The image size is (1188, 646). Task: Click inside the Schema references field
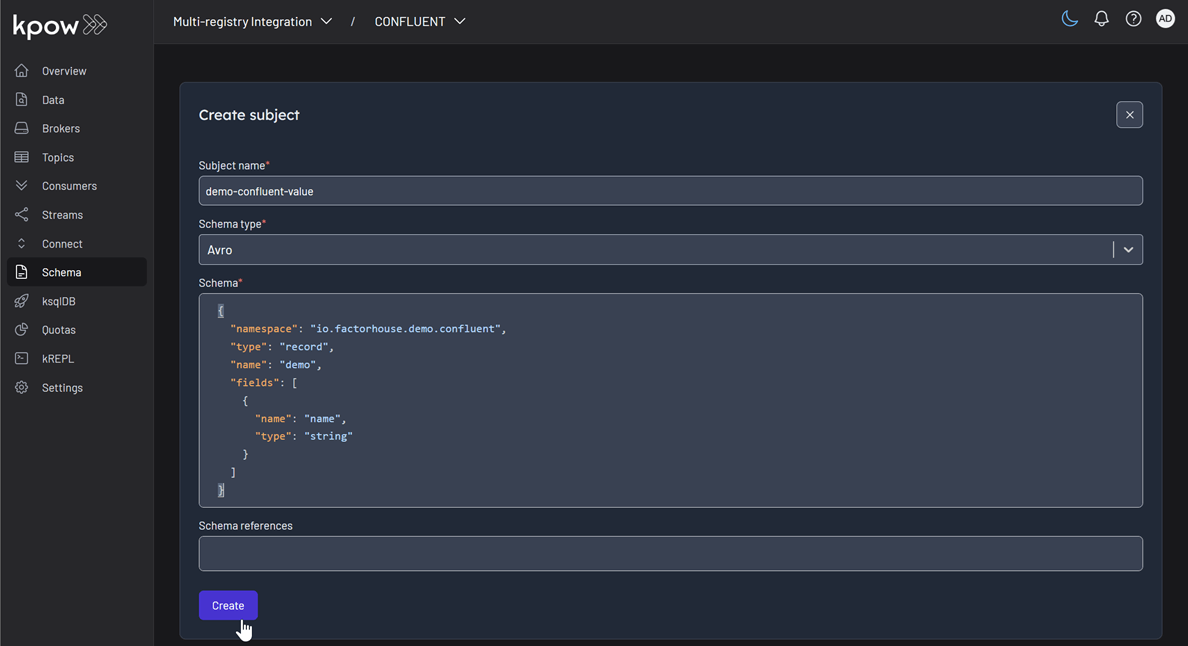670,553
